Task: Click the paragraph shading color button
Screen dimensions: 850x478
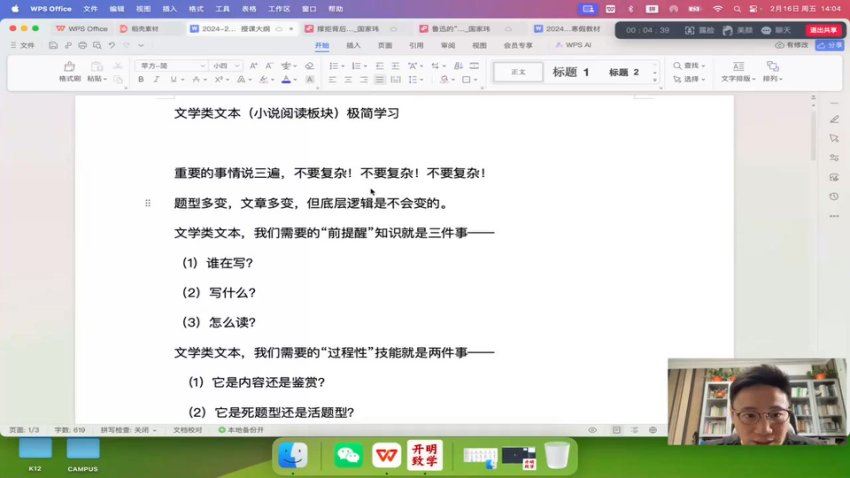Action: click(445, 80)
